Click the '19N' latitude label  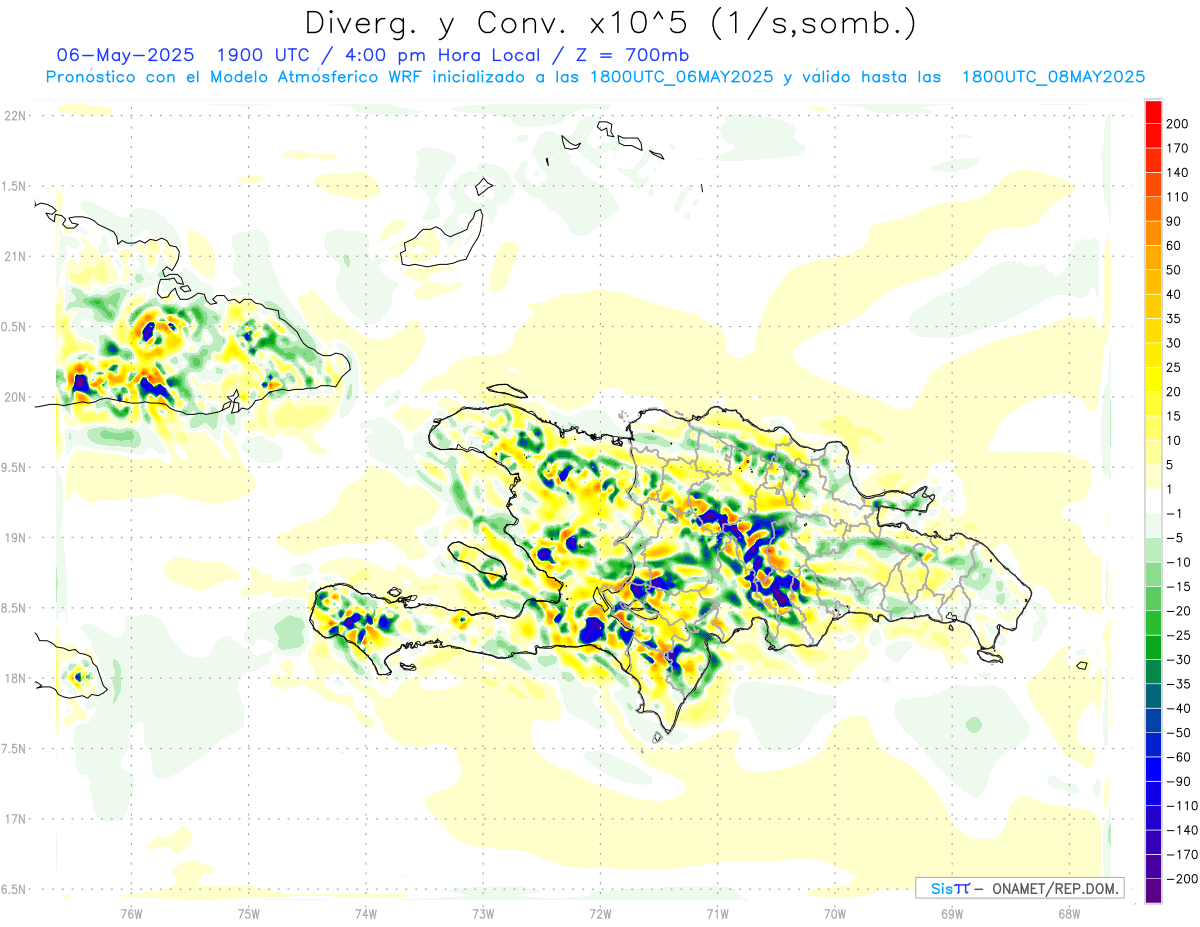click(x=15, y=537)
